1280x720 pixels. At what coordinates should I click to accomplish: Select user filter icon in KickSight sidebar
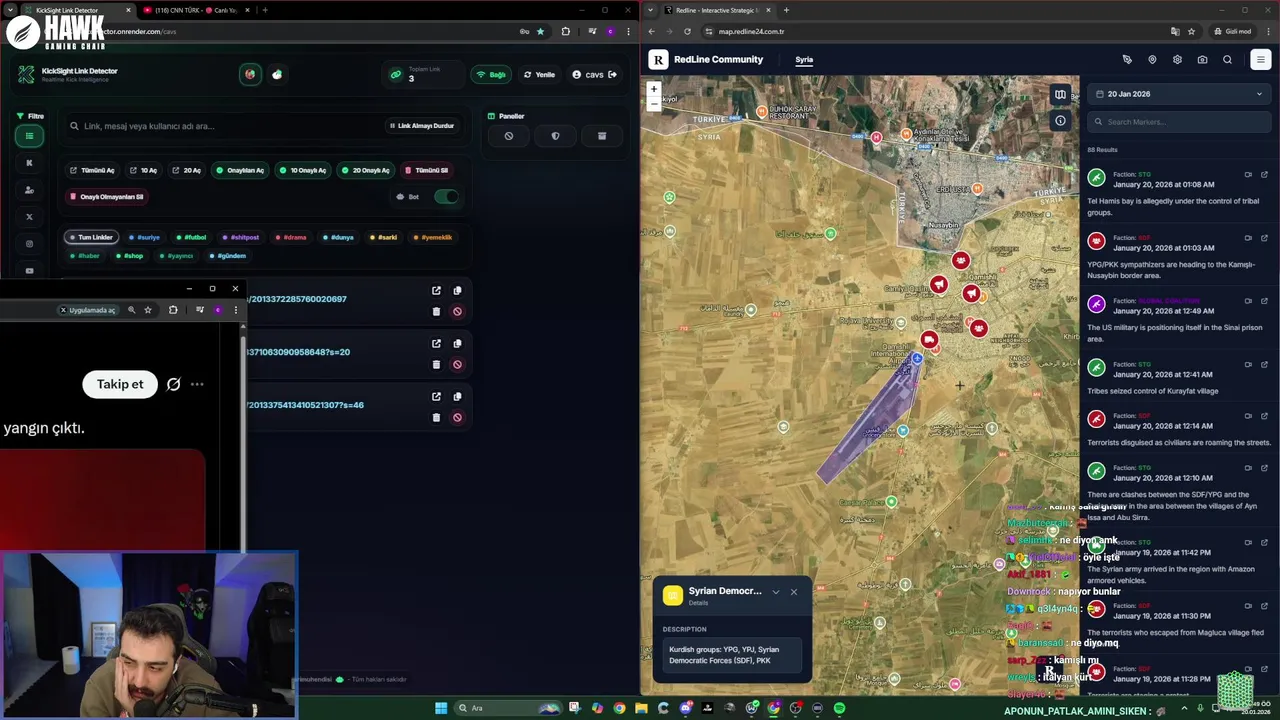point(30,190)
